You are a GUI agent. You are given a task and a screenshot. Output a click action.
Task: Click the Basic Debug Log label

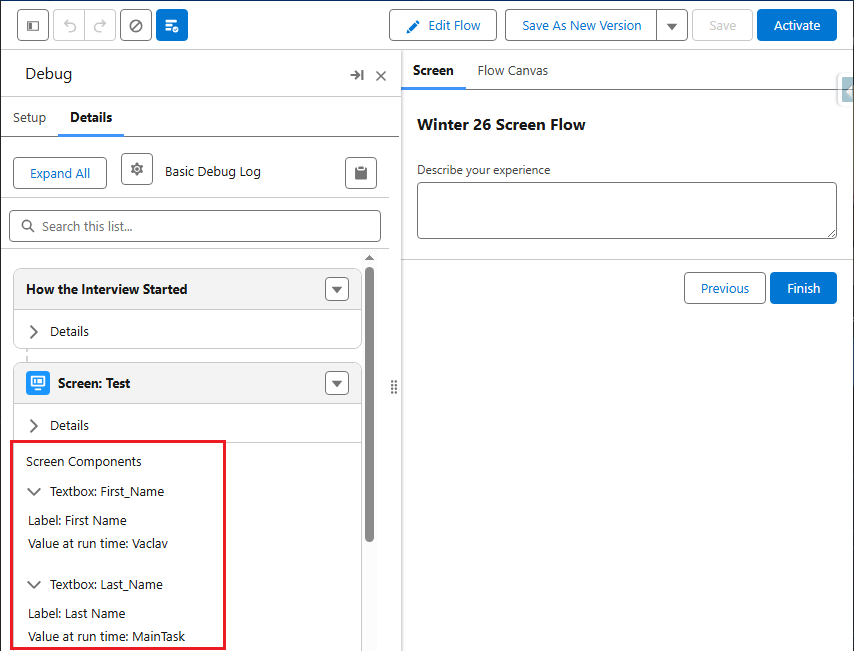click(x=213, y=172)
